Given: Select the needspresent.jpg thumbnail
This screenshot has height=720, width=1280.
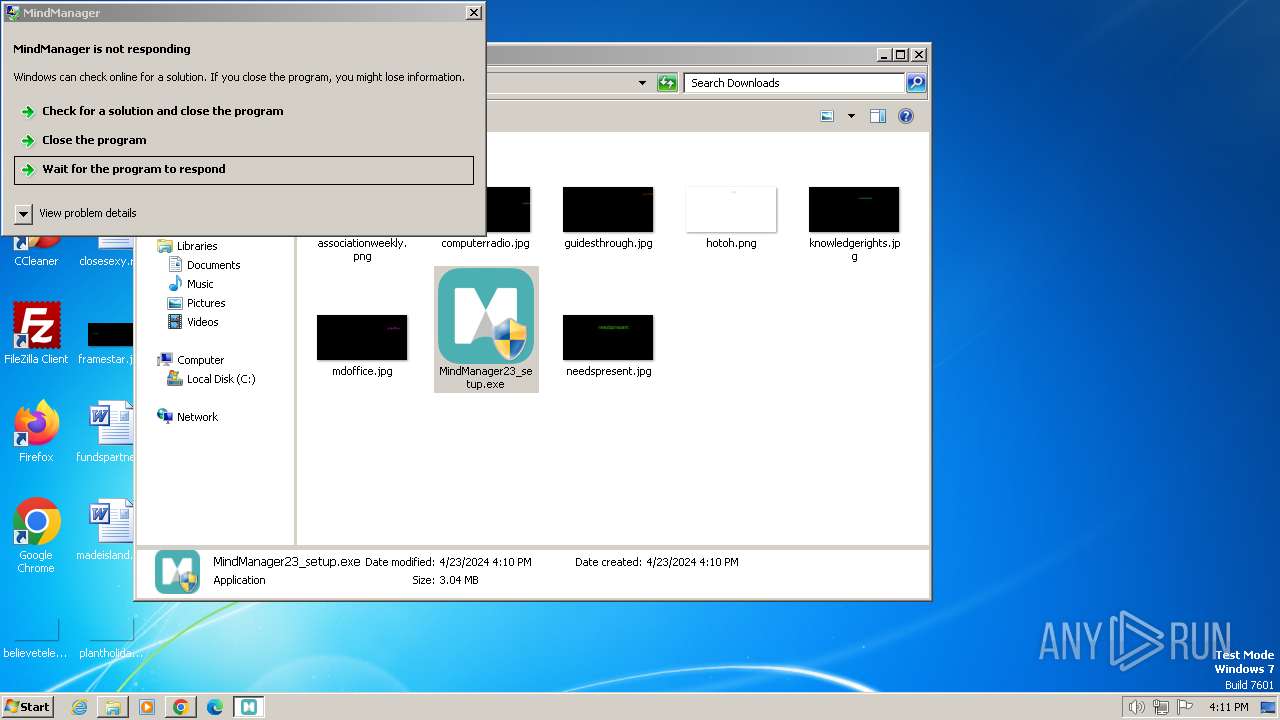Looking at the screenshot, I should pyautogui.click(x=608, y=337).
